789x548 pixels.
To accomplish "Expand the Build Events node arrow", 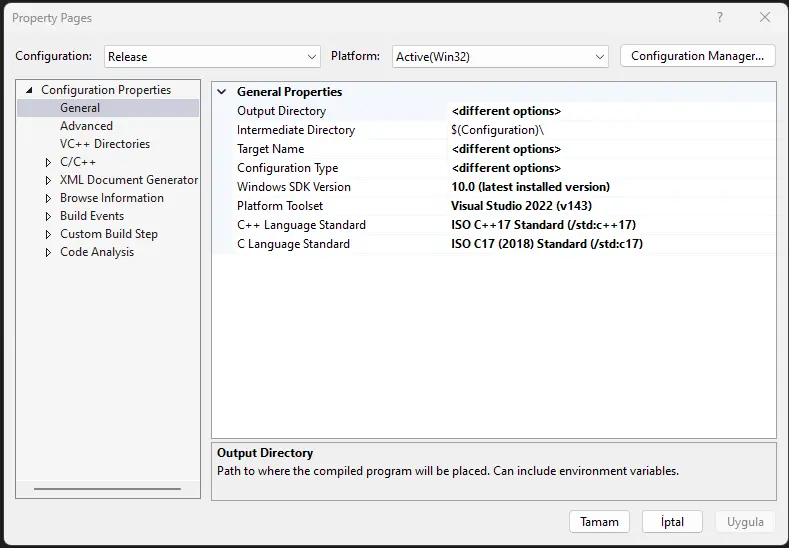I will tap(48, 216).
